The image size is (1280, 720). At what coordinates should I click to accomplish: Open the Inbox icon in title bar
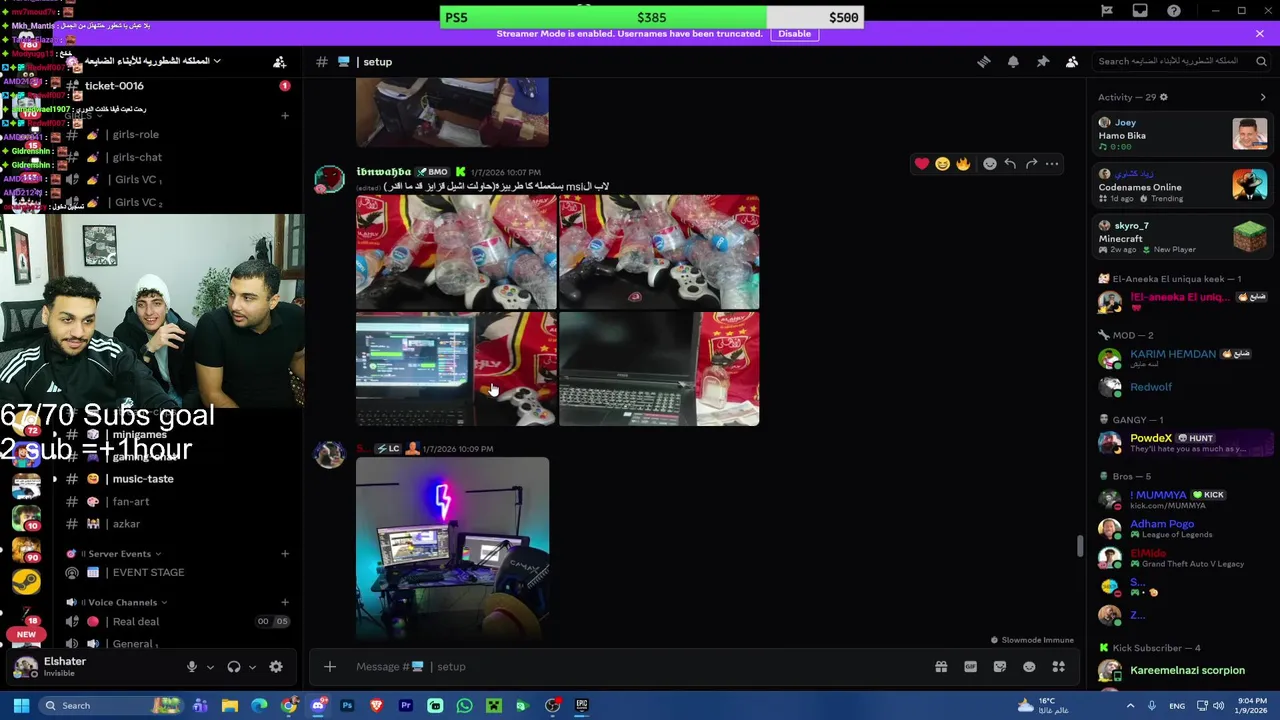(x=1140, y=11)
